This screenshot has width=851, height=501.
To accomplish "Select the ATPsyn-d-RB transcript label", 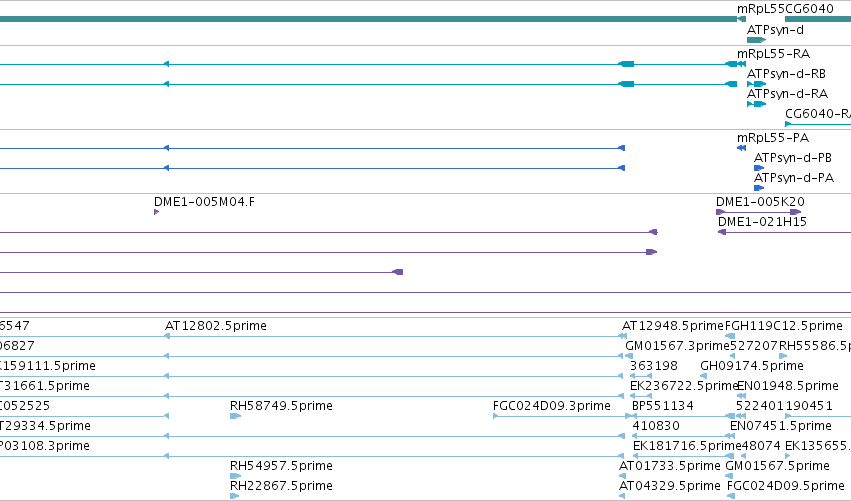I will 786,74.
